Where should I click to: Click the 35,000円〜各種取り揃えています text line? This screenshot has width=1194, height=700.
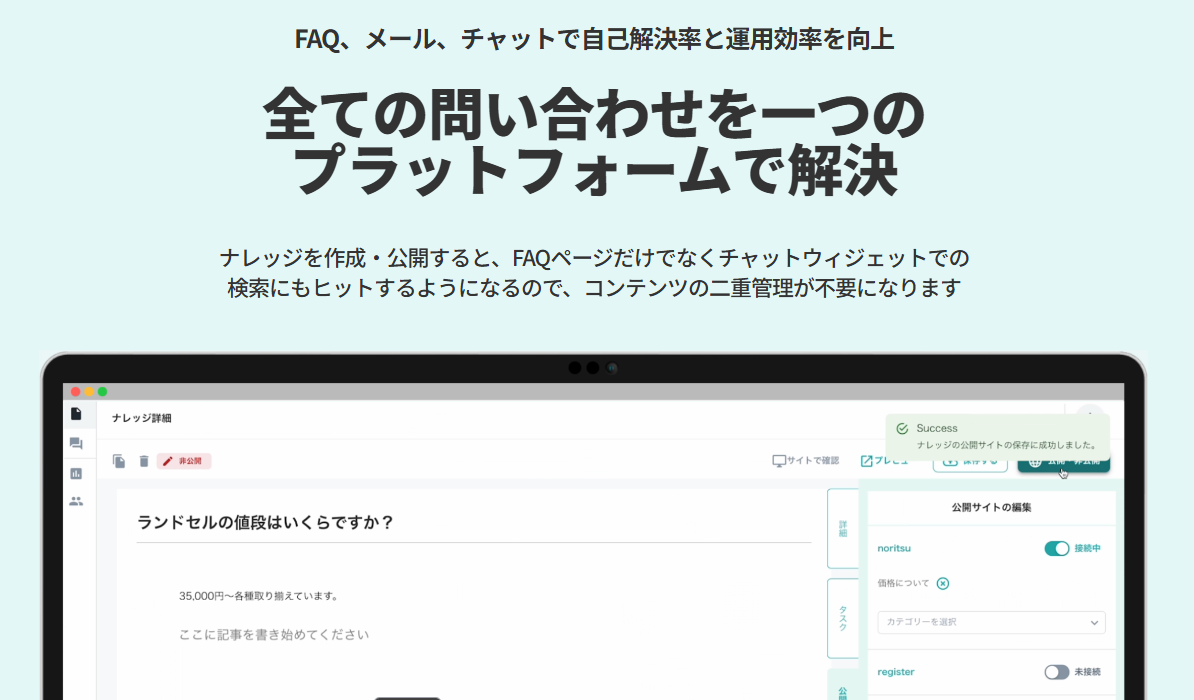[259, 596]
